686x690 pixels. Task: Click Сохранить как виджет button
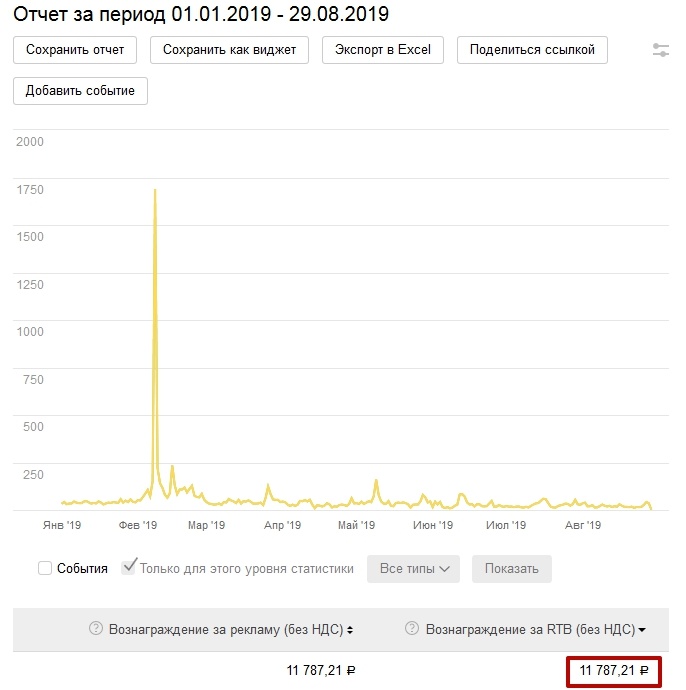click(x=229, y=50)
